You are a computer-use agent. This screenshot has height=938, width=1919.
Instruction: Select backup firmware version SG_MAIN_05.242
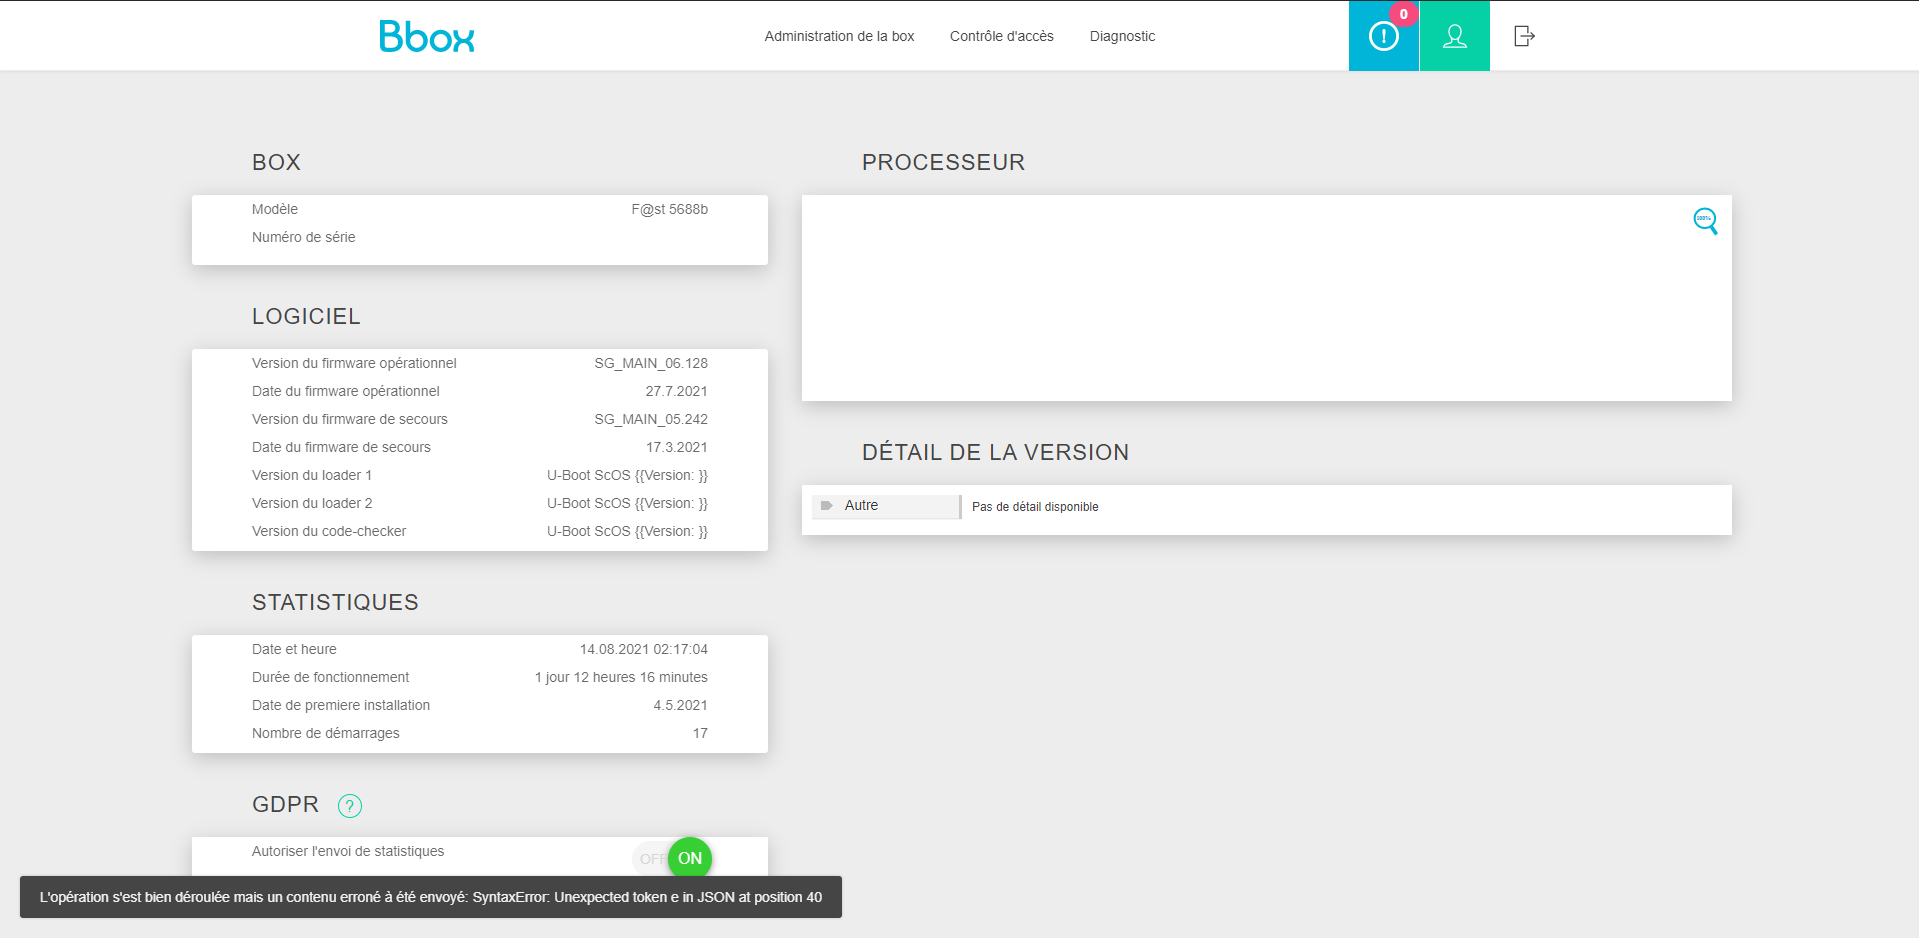pos(651,419)
